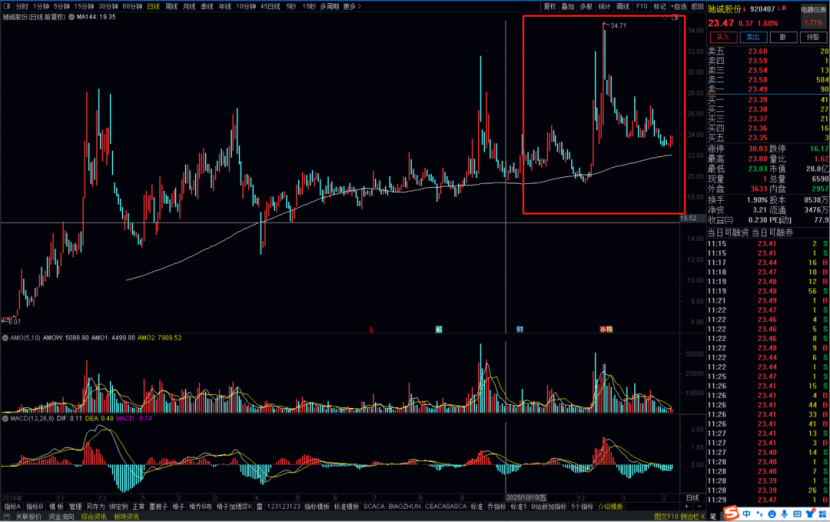The height and width of the screenshot is (522, 830).
Task: Switch to the 日线 daily chart period
Action: click(x=152, y=5)
